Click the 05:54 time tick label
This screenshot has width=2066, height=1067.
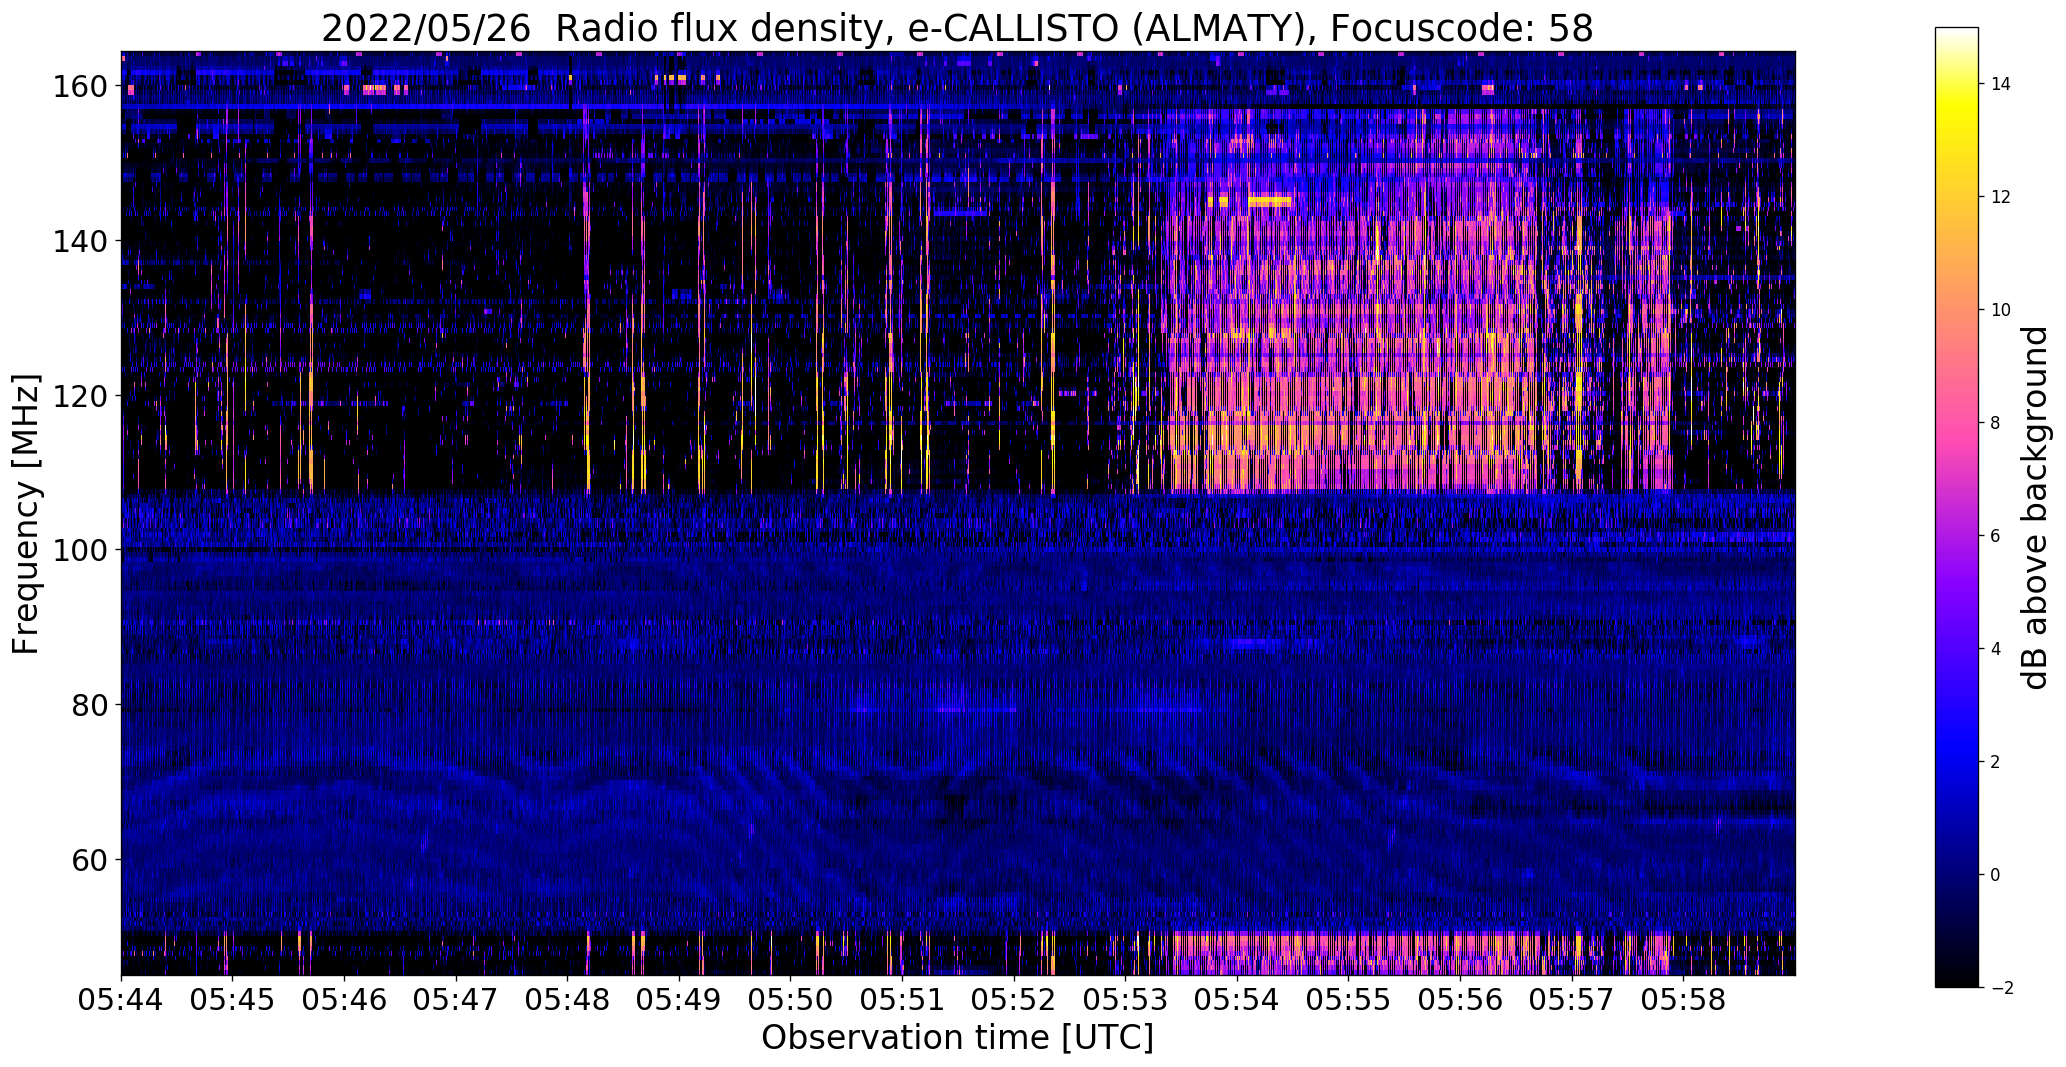[x=1237, y=999]
